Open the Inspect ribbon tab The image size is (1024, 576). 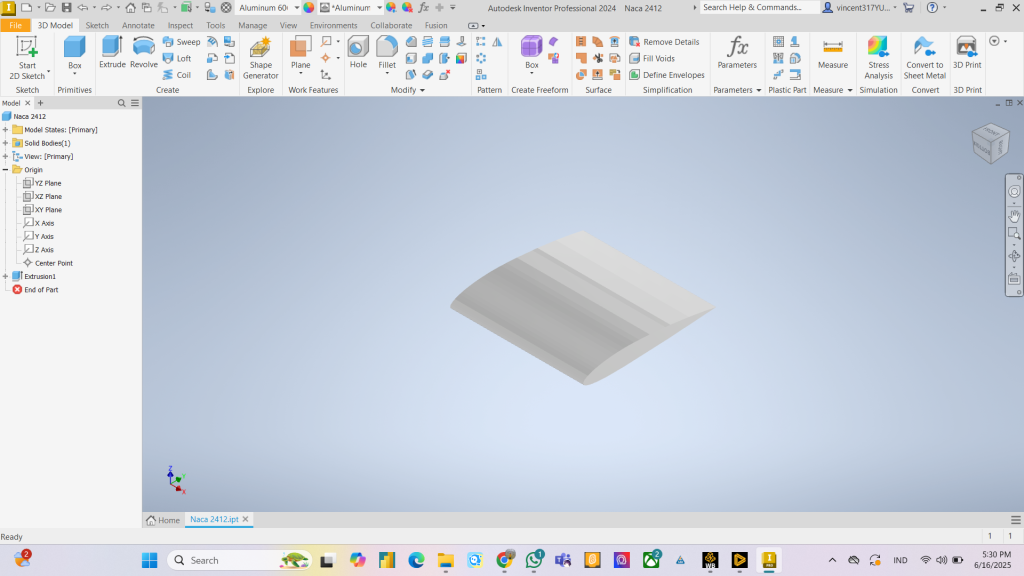coord(180,25)
